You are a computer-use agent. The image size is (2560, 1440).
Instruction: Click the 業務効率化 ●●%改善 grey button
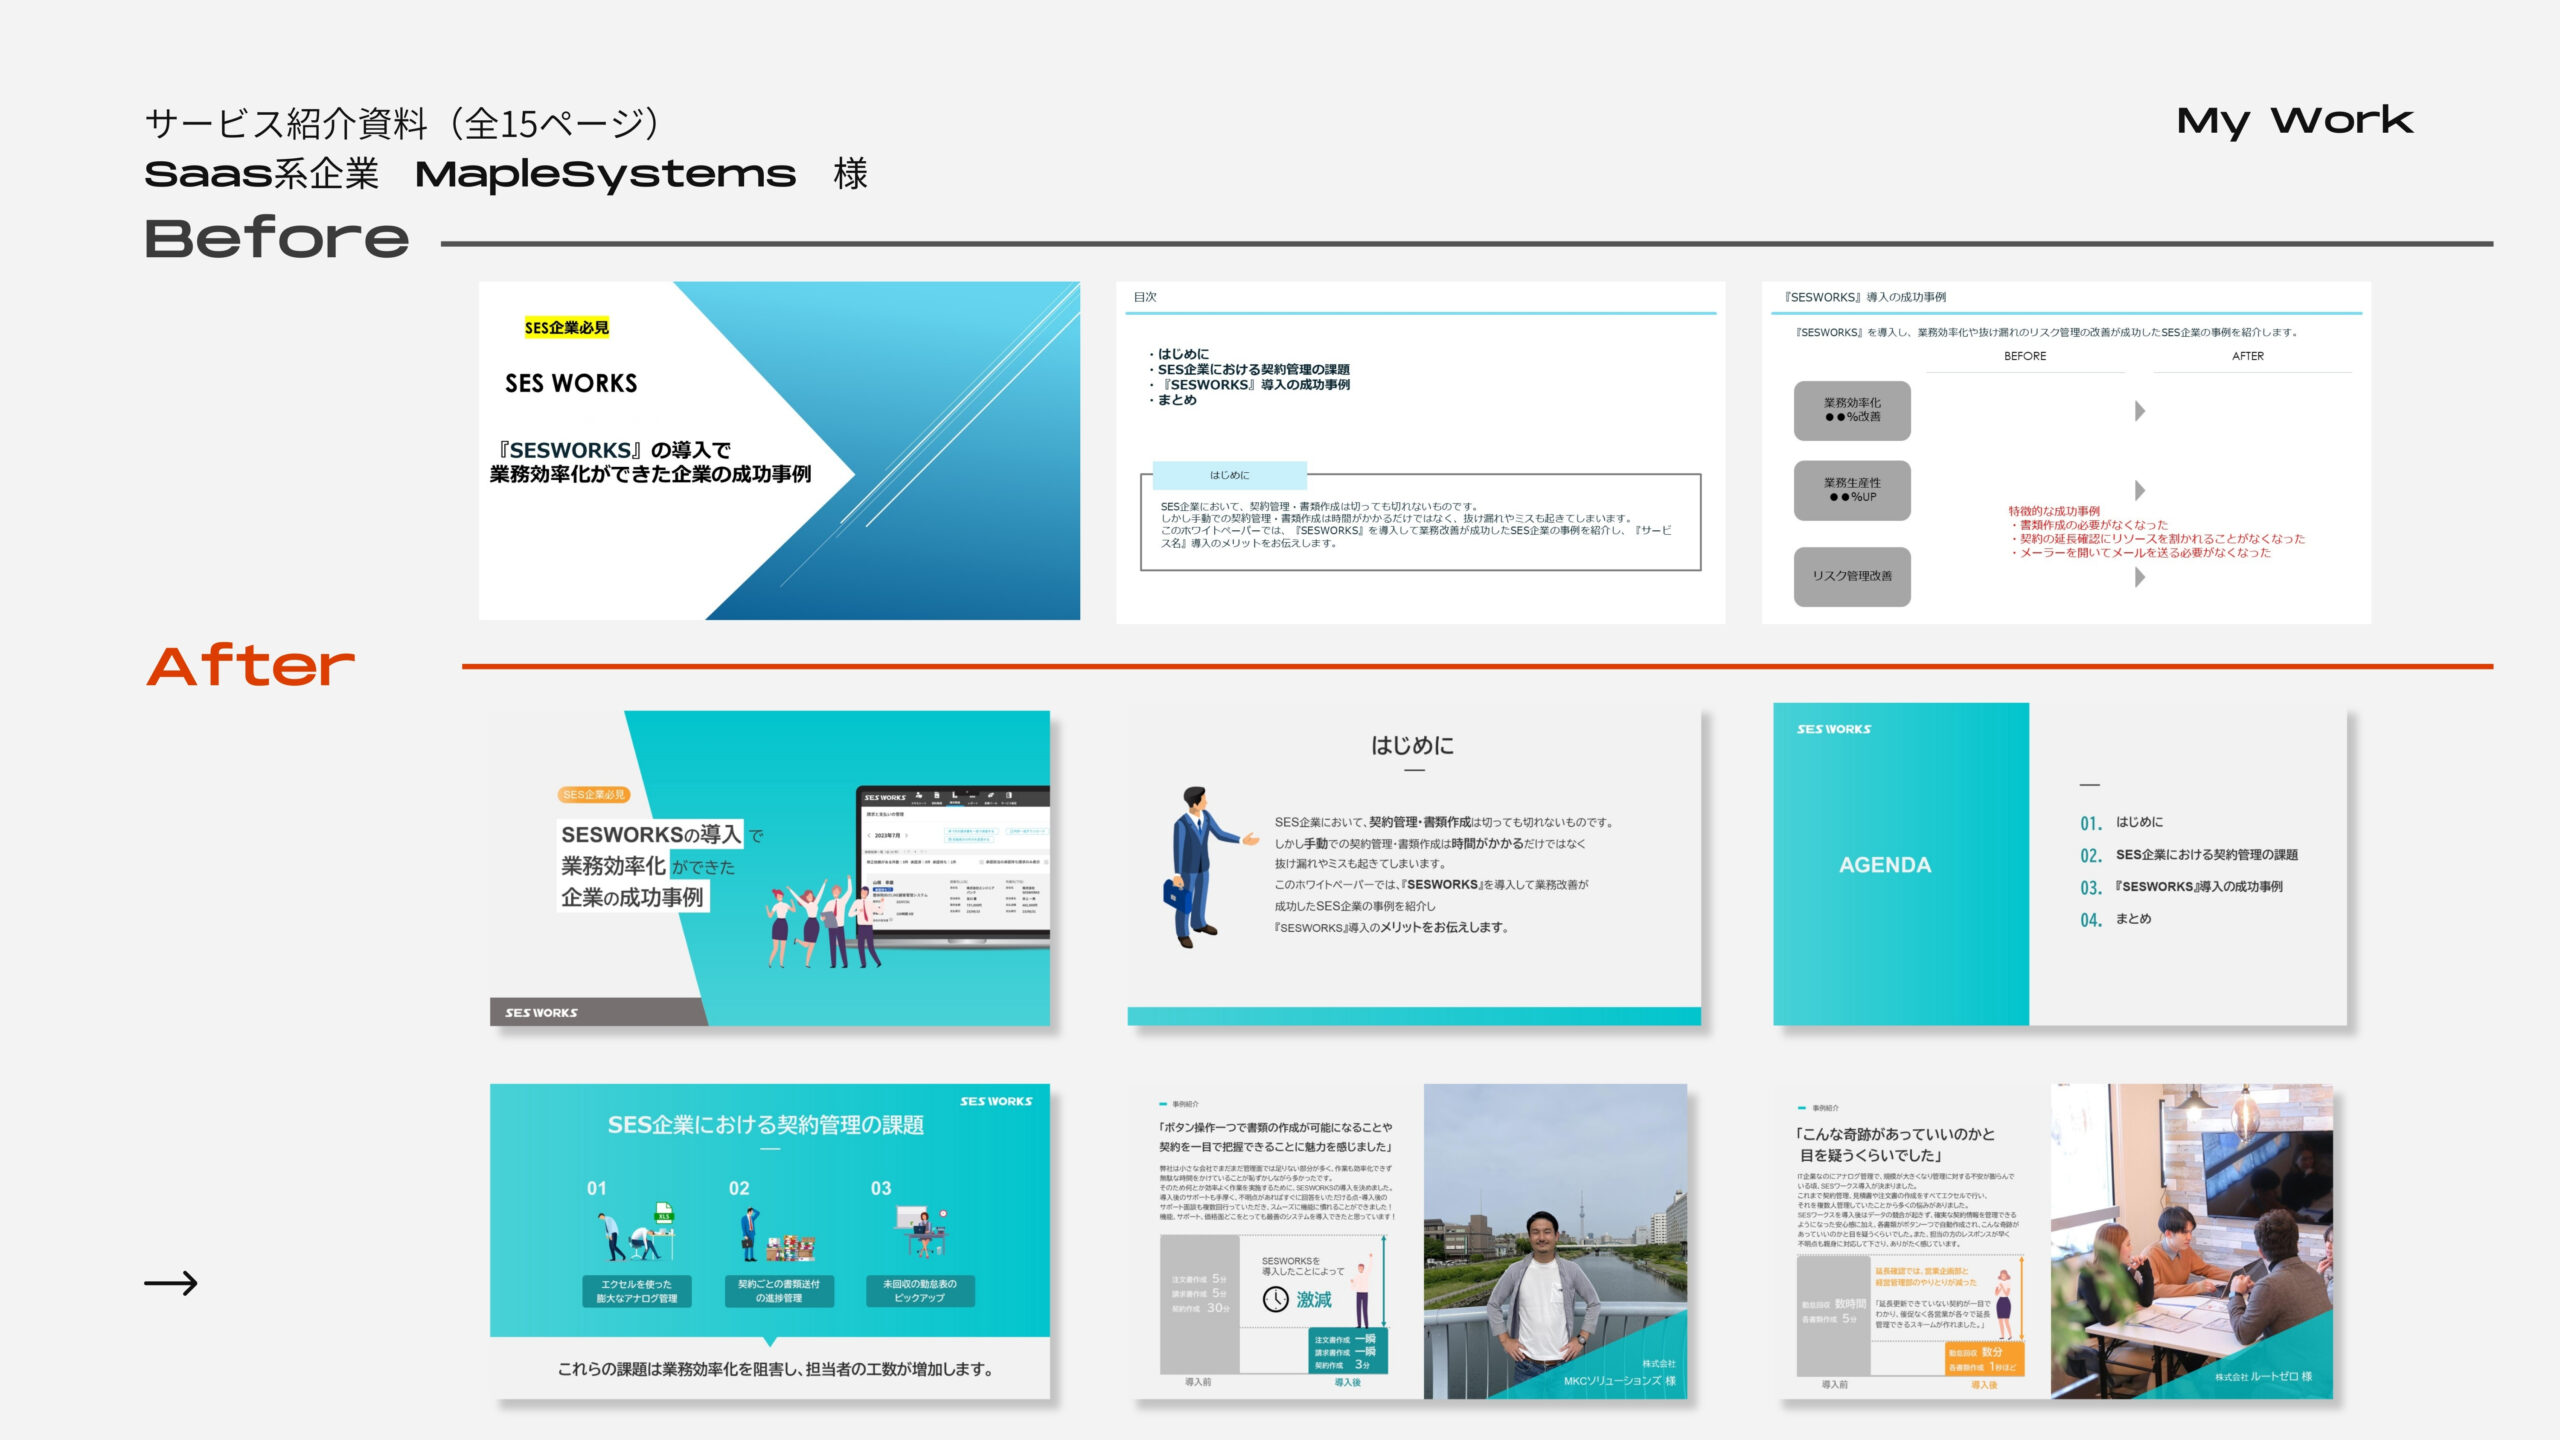click(x=1852, y=410)
